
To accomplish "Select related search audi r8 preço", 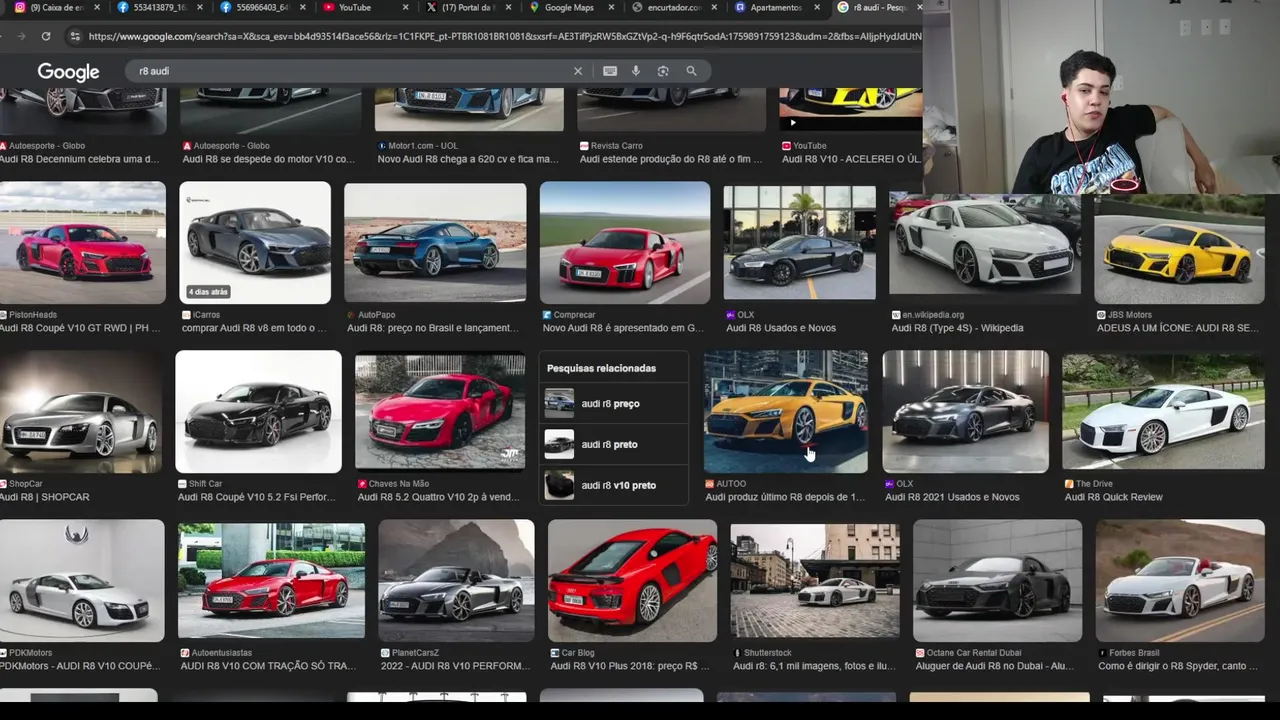I will 613,404.
